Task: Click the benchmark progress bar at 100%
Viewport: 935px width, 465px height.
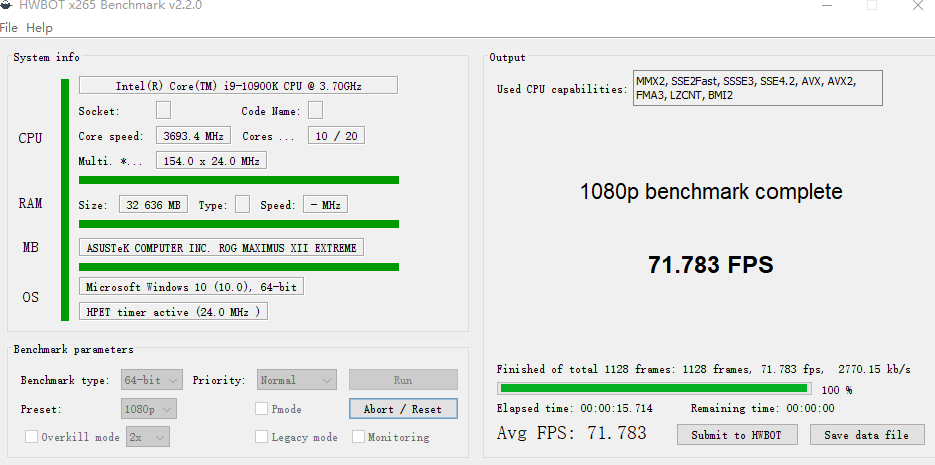Action: point(655,389)
